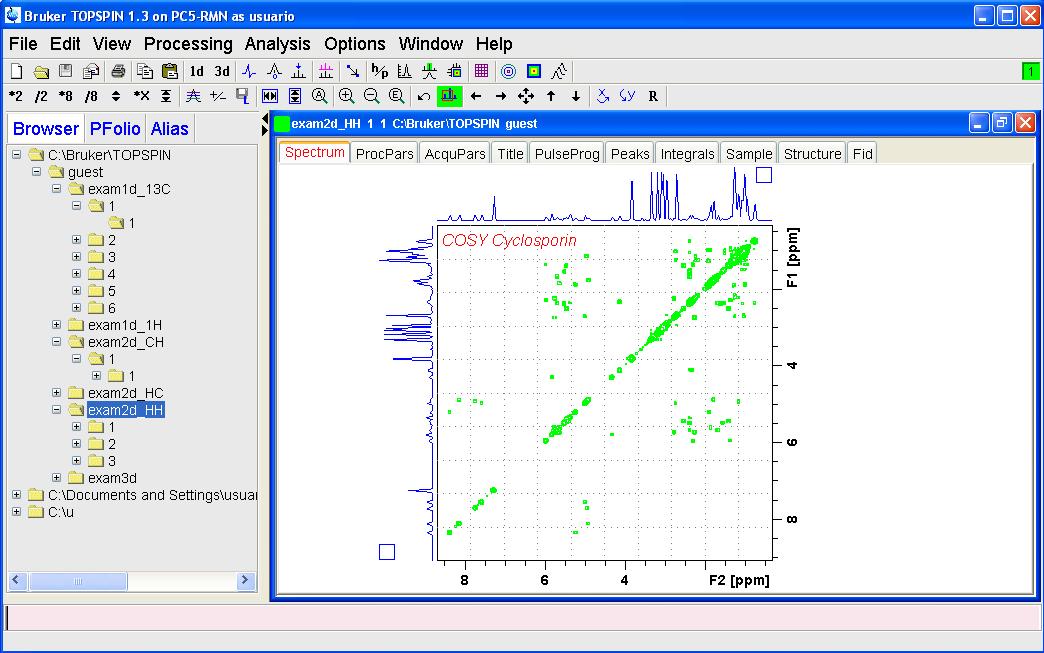Open the Processing menu
Viewport: 1044px width, 653px height.
tap(188, 44)
